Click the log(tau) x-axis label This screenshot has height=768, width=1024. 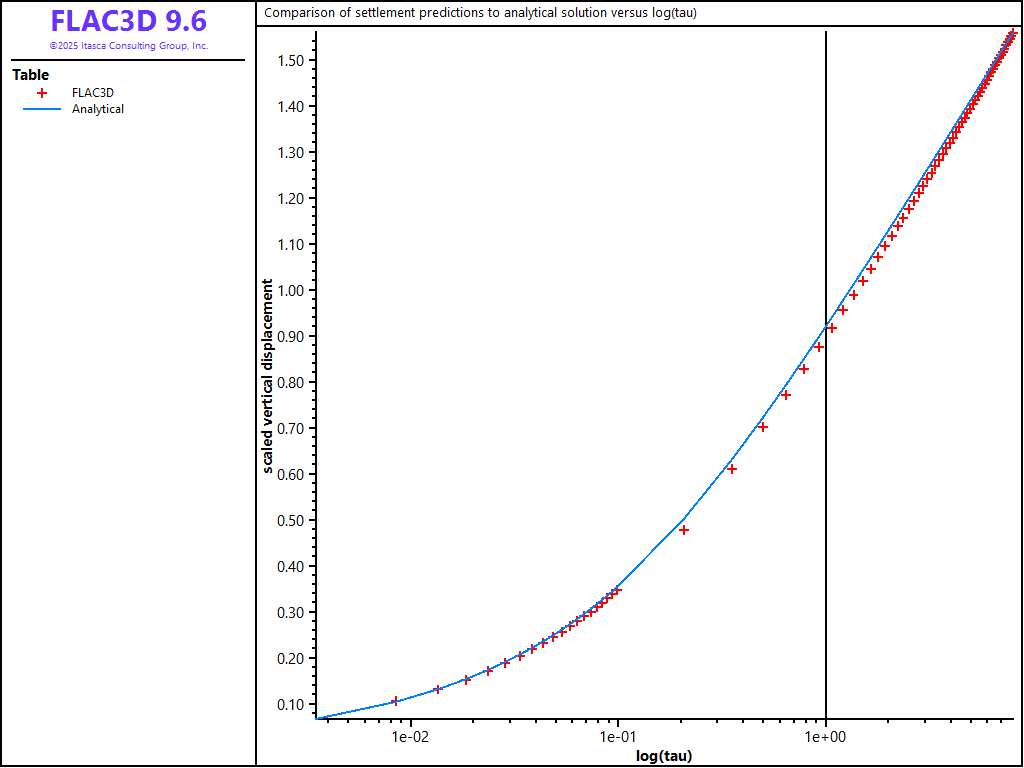click(664, 756)
